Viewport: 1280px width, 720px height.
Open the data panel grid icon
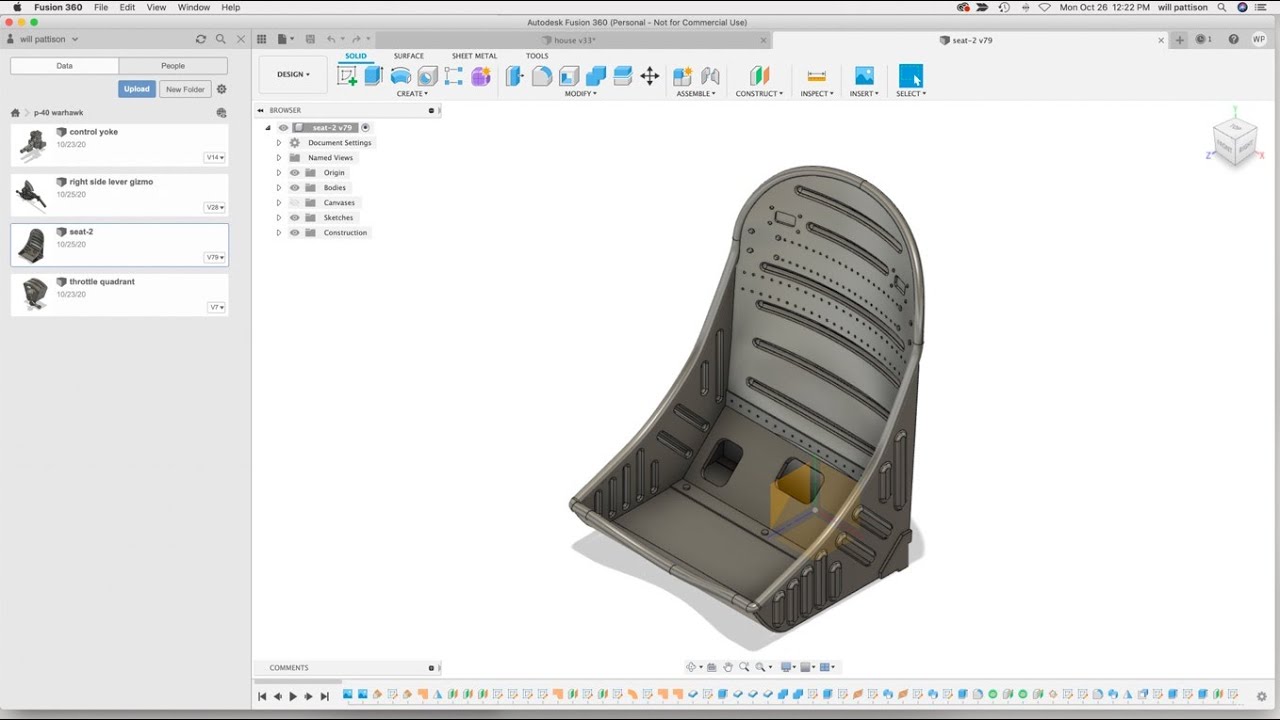click(262, 39)
